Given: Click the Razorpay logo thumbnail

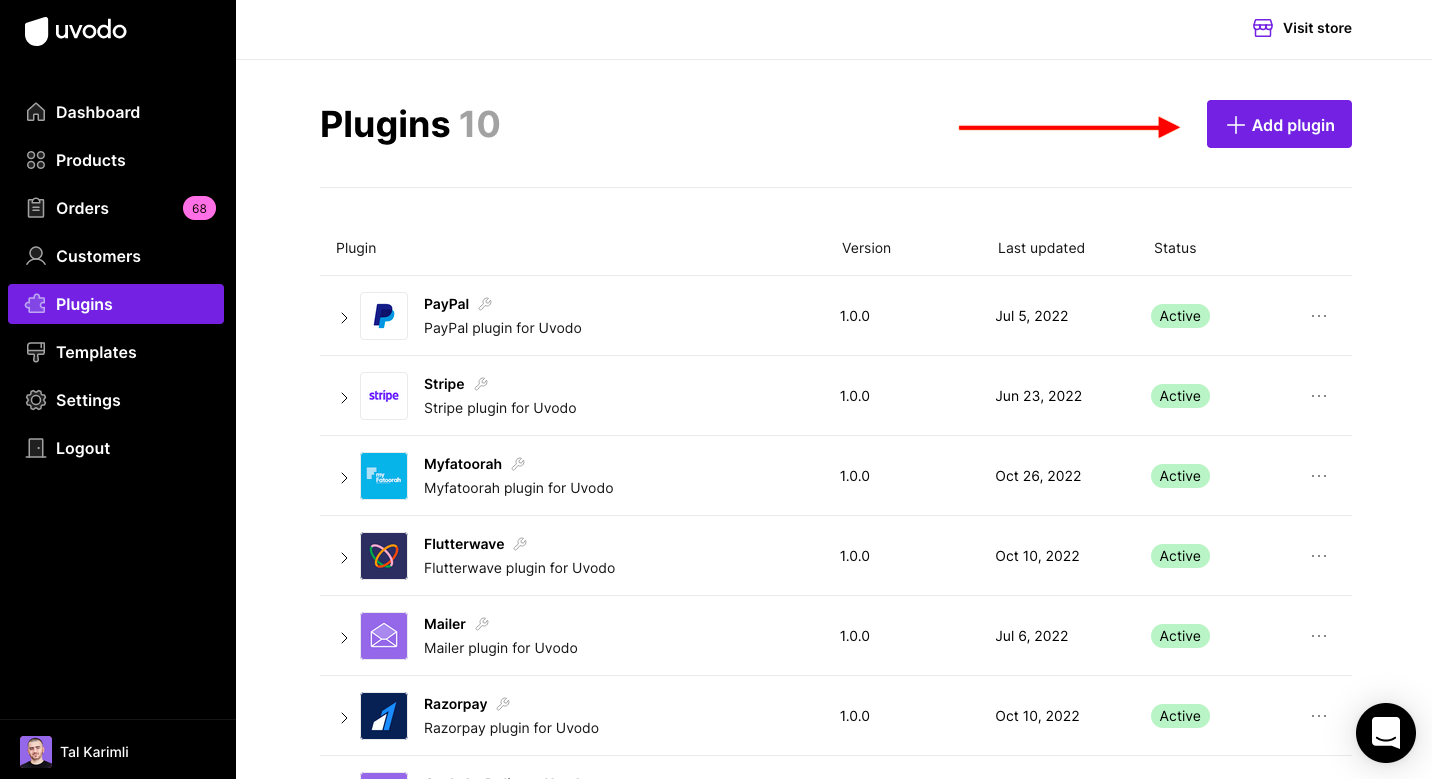Looking at the screenshot, I should (x=384, y=716).
